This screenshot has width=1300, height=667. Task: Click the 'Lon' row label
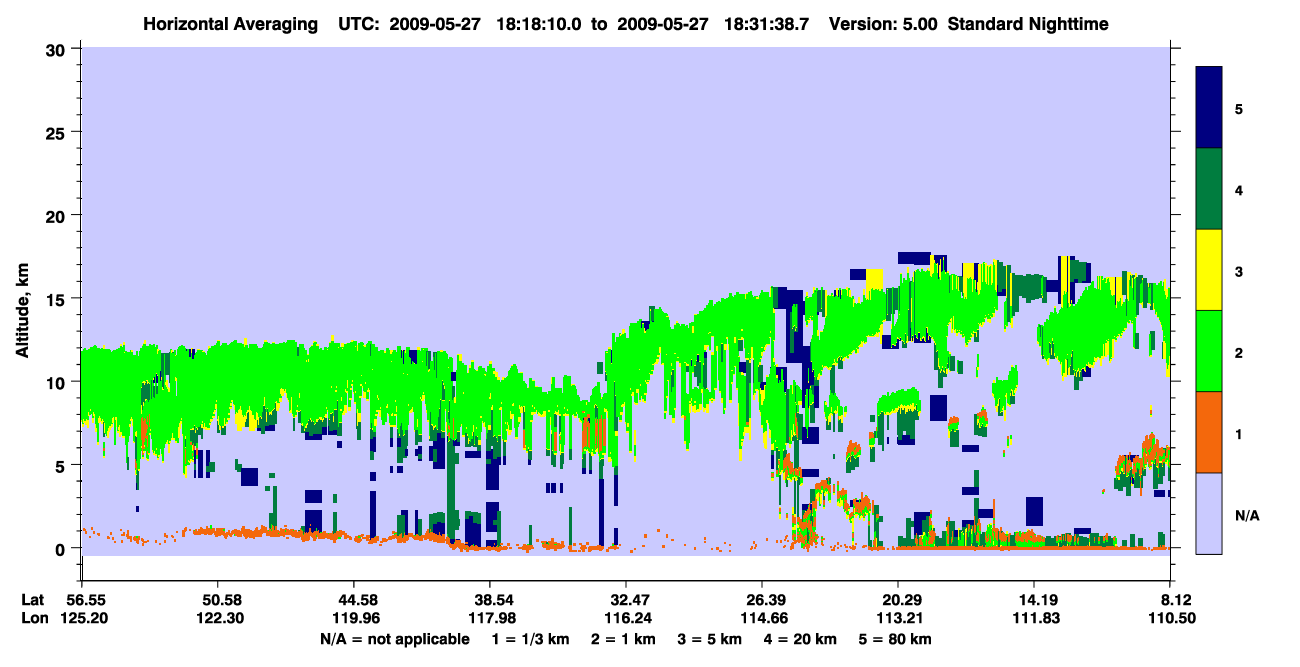click(x=34, y=618)
